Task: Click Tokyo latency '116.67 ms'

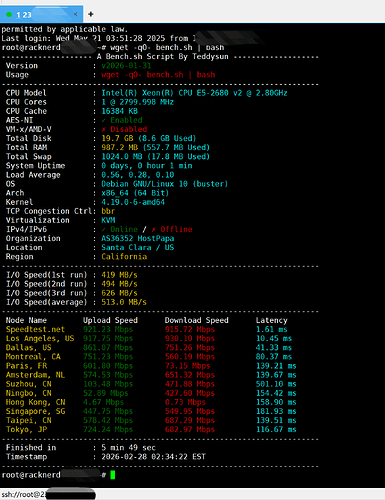Action: click(x=276, y=430)
